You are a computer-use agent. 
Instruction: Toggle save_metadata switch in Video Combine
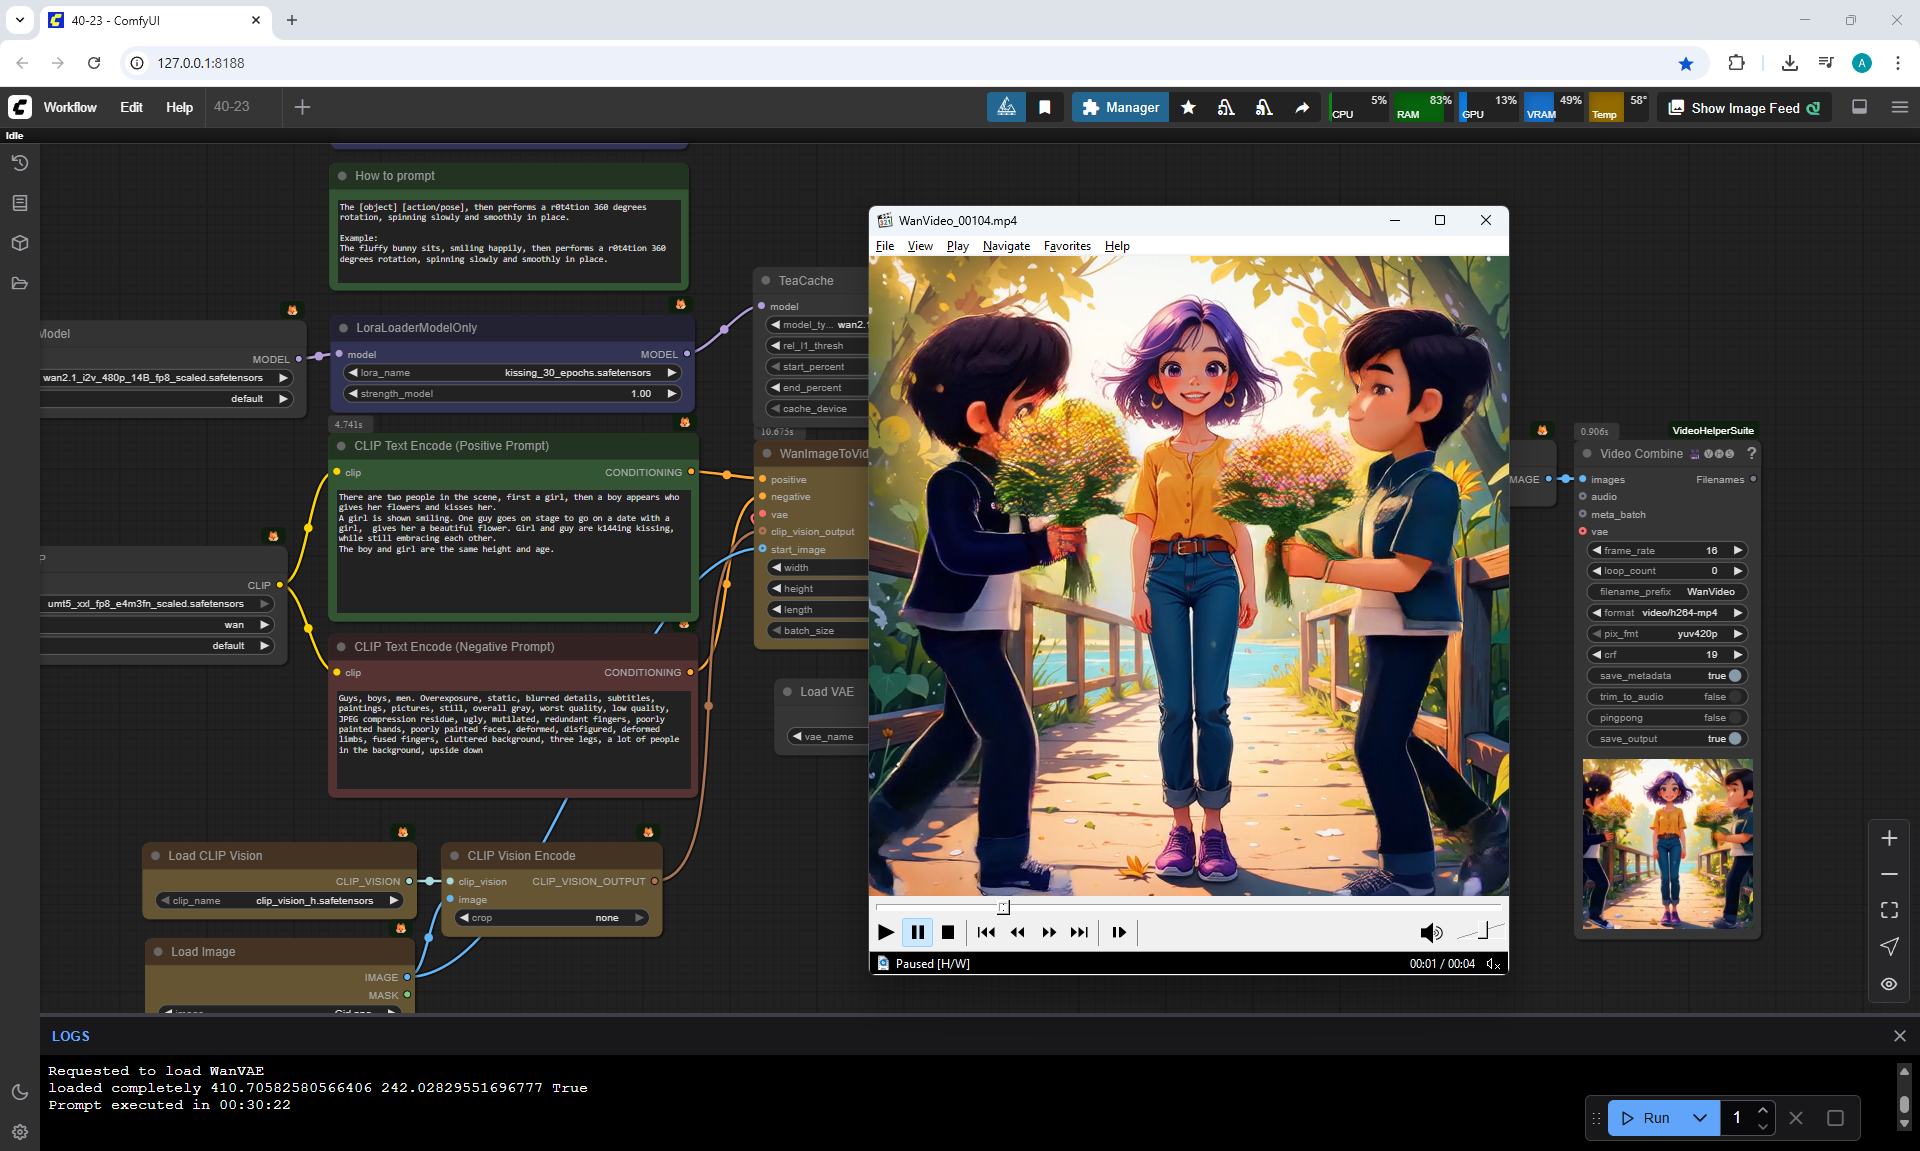coord(1735,676)
